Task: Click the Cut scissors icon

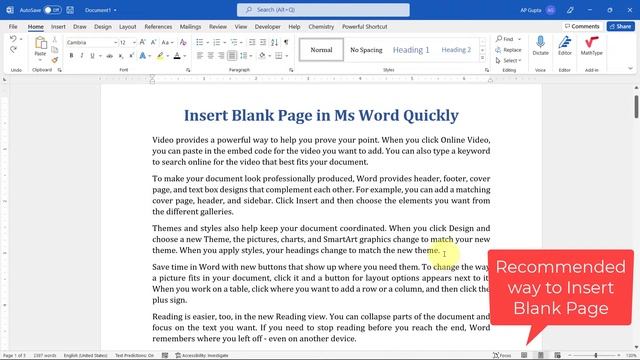Action: pos(55,40)
